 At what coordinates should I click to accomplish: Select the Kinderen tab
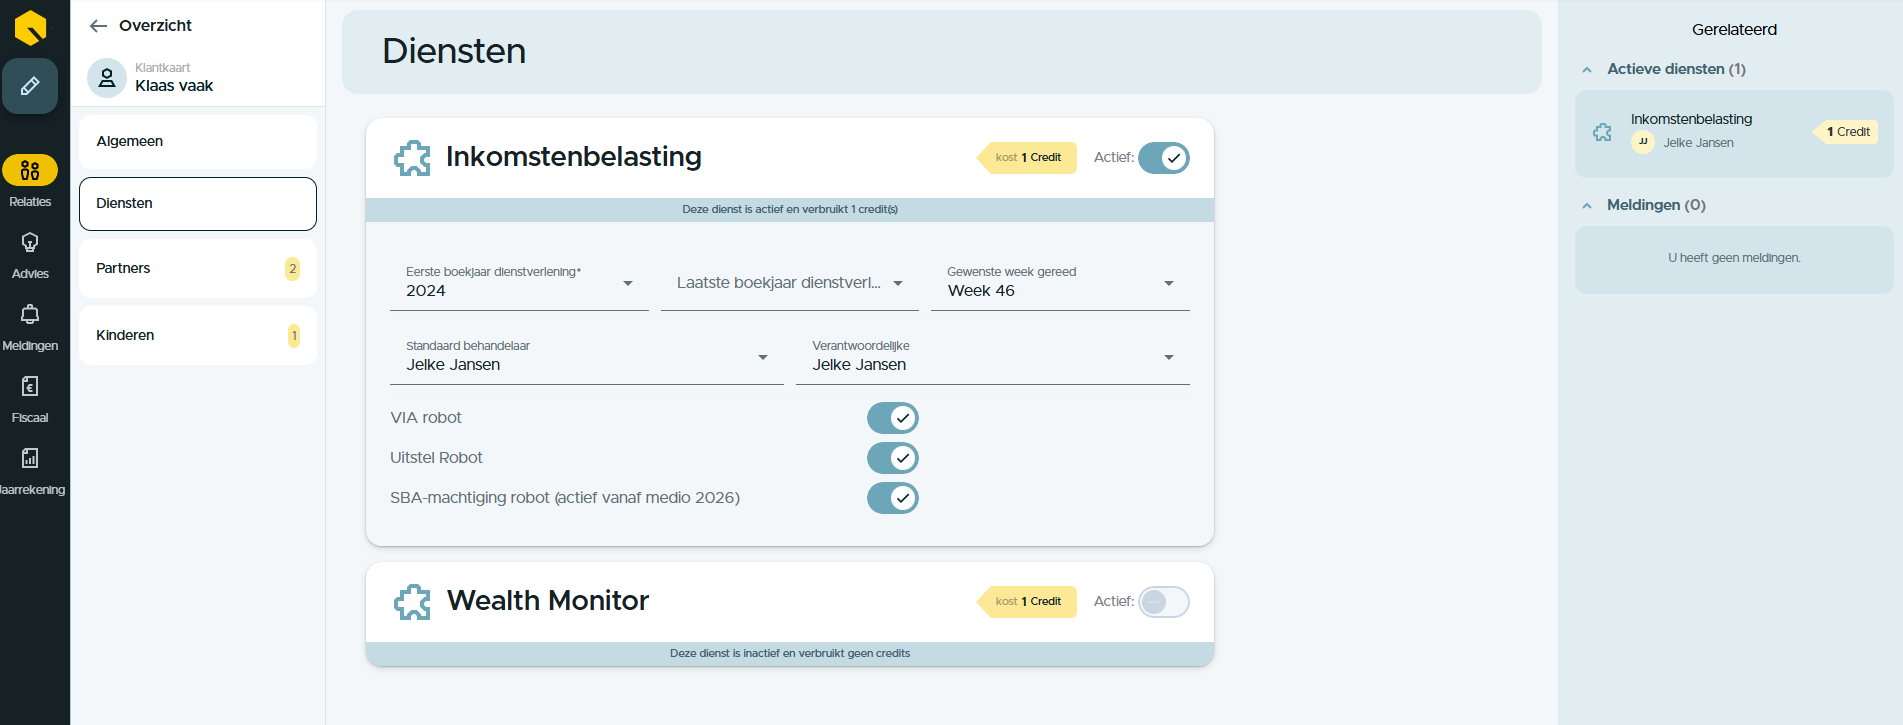(198, 336)
